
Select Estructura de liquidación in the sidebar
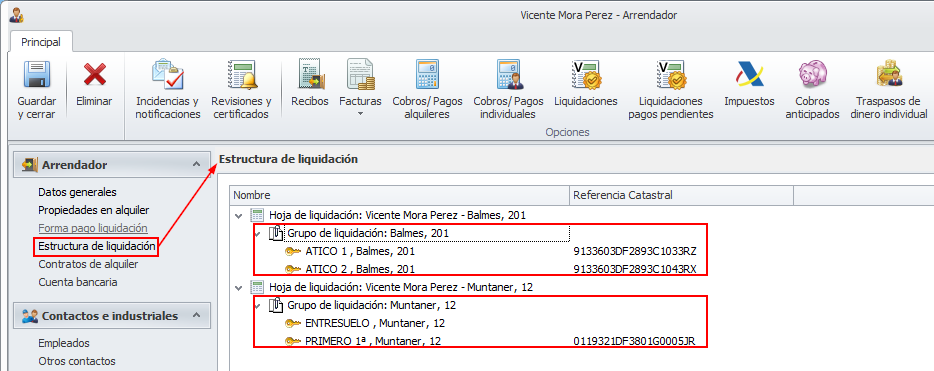point(96,246)
